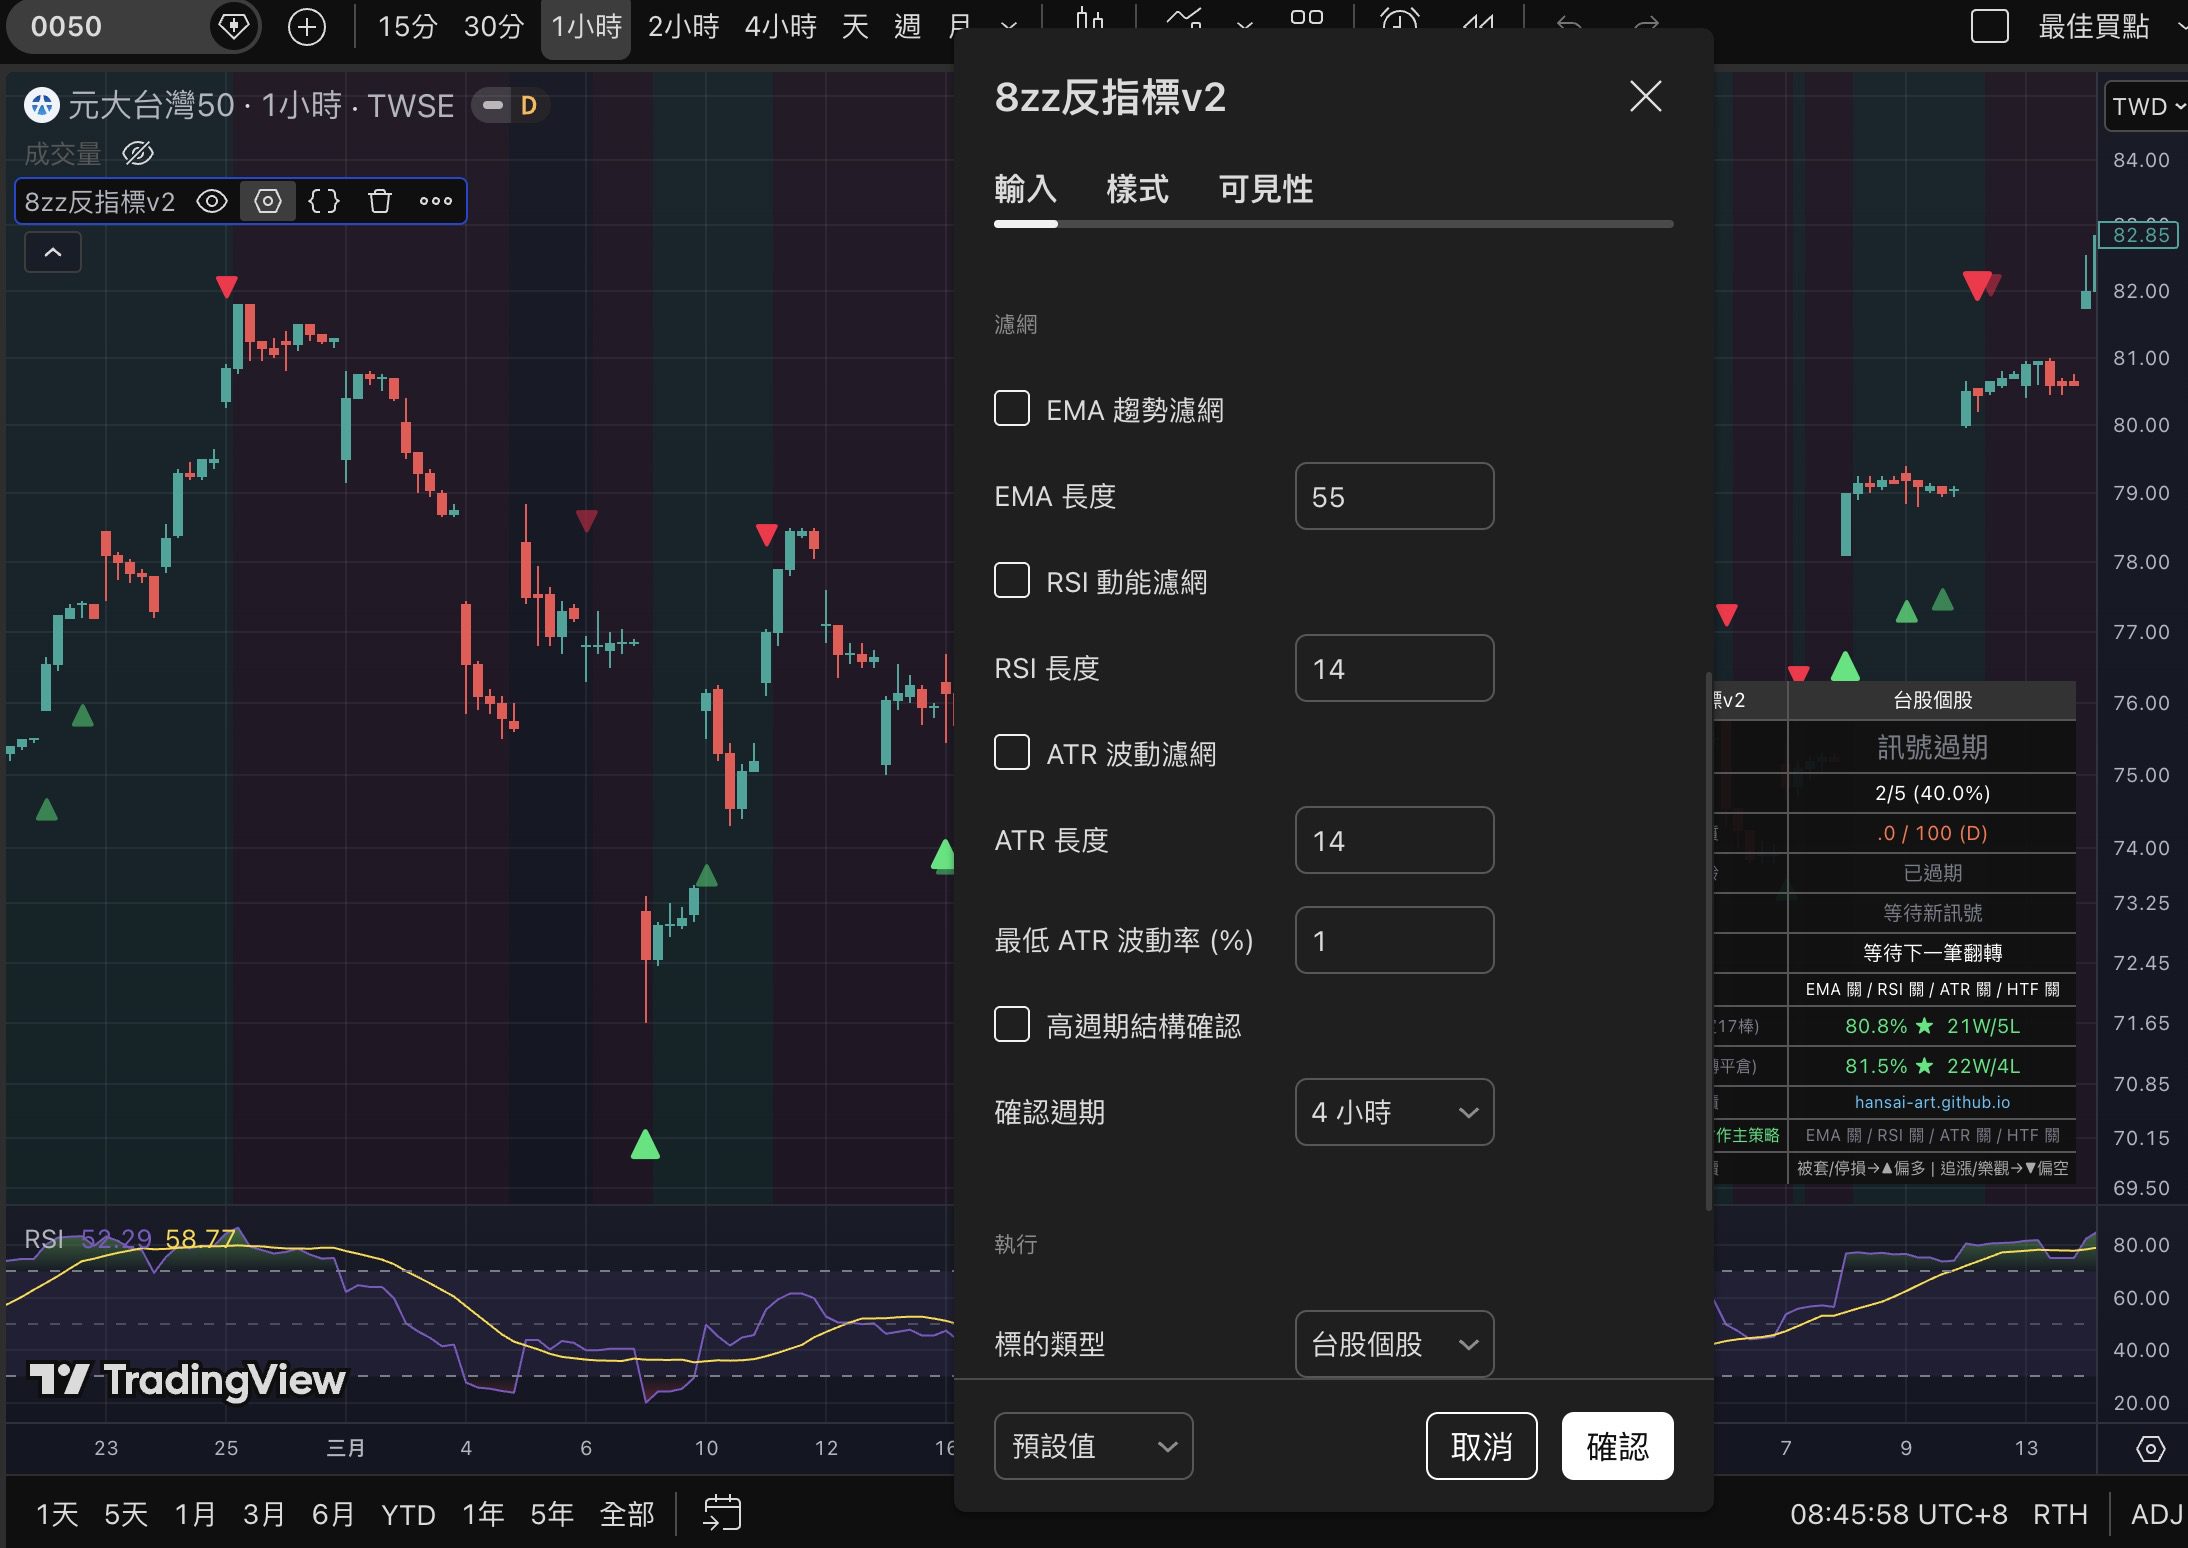Open source code braces icon for indicator
This screenshot has width=2188, height=1548.
coord(324,201)
